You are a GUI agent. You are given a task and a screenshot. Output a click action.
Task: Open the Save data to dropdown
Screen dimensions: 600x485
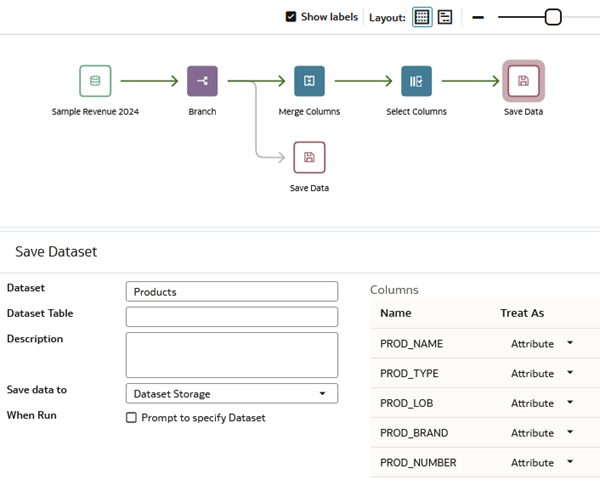232,394
